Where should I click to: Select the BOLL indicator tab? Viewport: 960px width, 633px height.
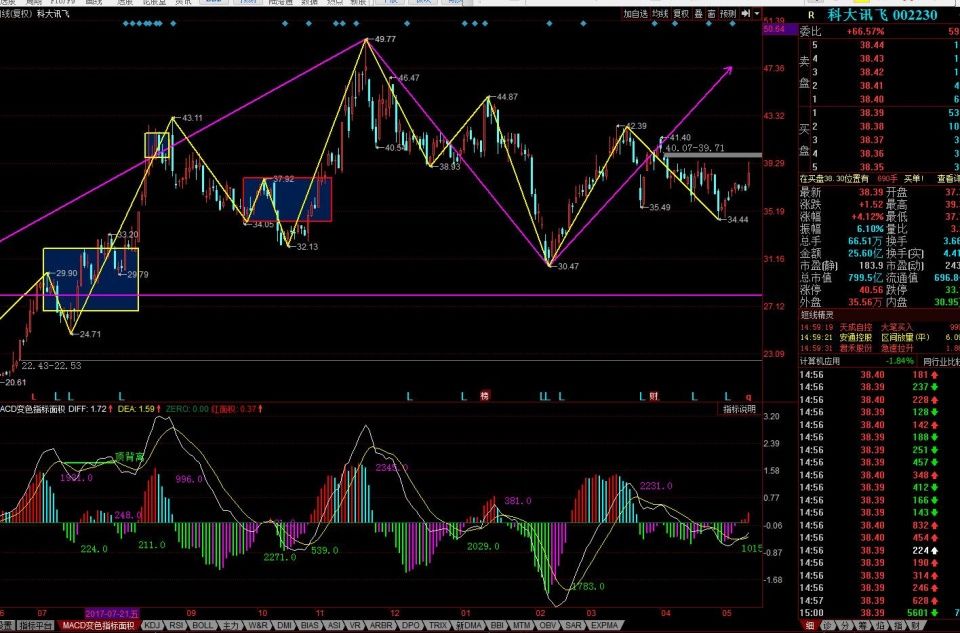[202, 625]
